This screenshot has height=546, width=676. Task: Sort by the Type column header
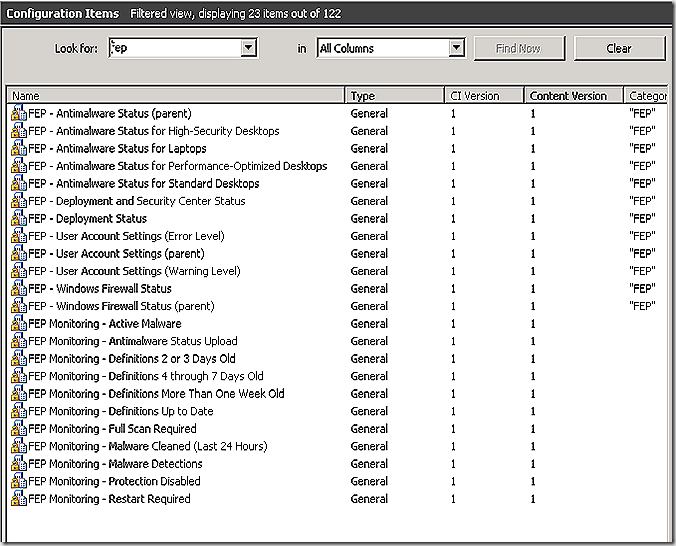point(394,95)
